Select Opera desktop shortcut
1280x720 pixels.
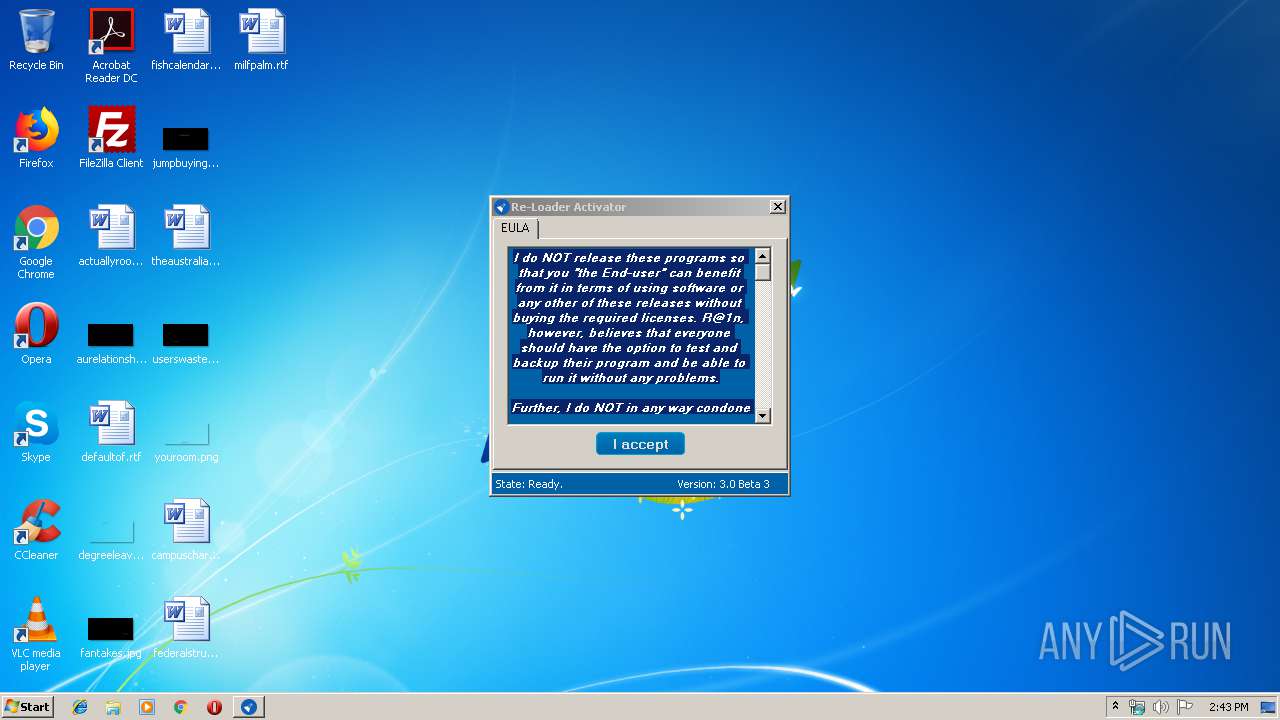(36, 335)
